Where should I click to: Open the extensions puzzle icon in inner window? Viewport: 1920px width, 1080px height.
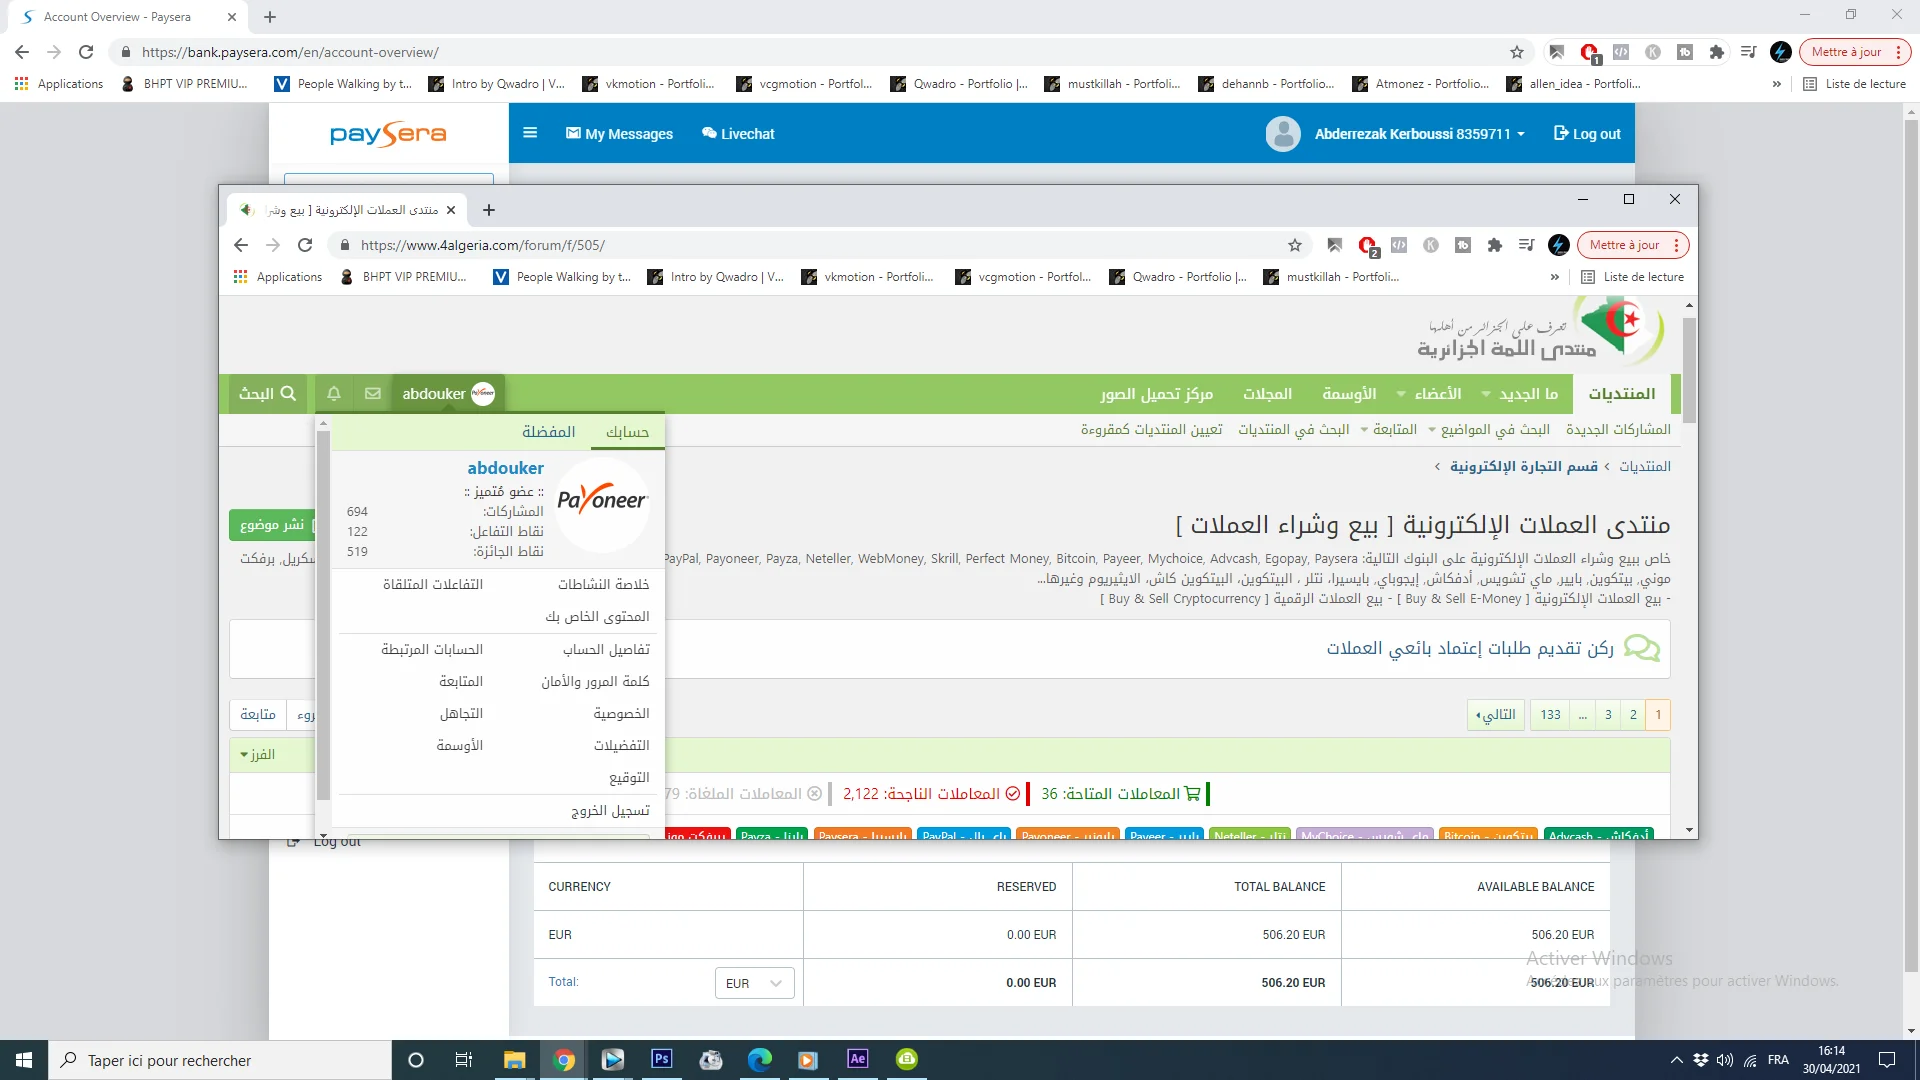1494,245
